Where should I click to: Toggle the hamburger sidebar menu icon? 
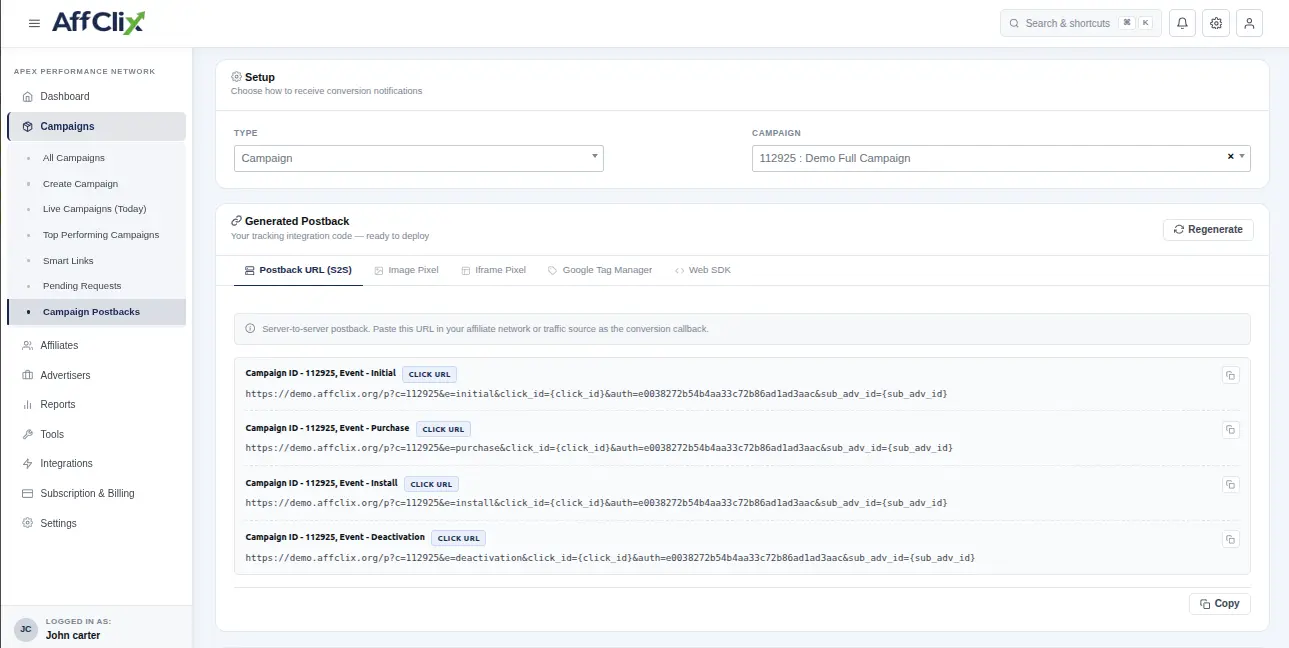(35, 23)
